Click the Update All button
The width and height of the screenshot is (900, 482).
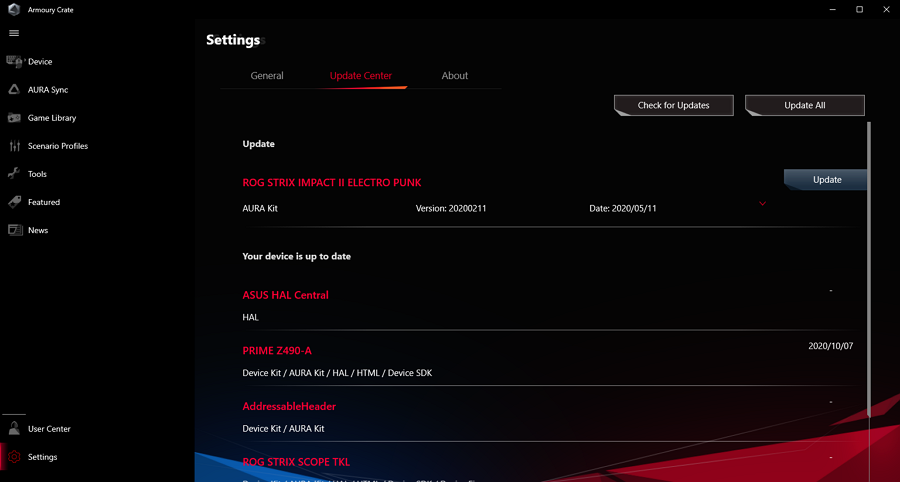pyautogui.click(x=805, y=106)
